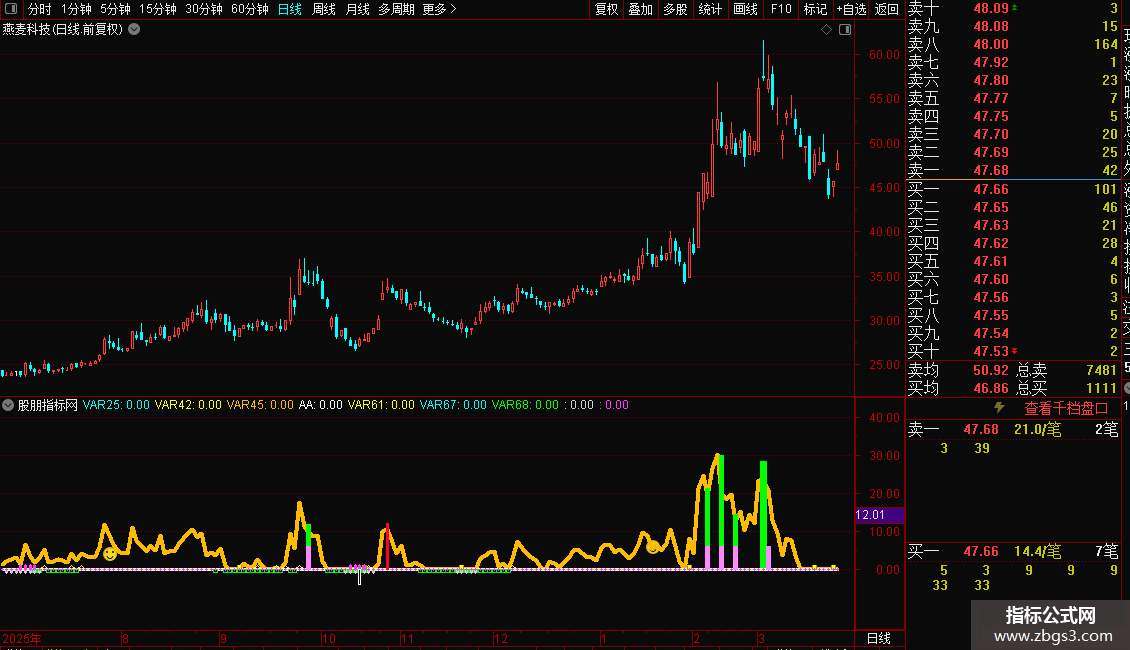This screenshot has width=1130, height=650.
Task: Select the 卖八 row at 48.00
Action: (1013, 44)
